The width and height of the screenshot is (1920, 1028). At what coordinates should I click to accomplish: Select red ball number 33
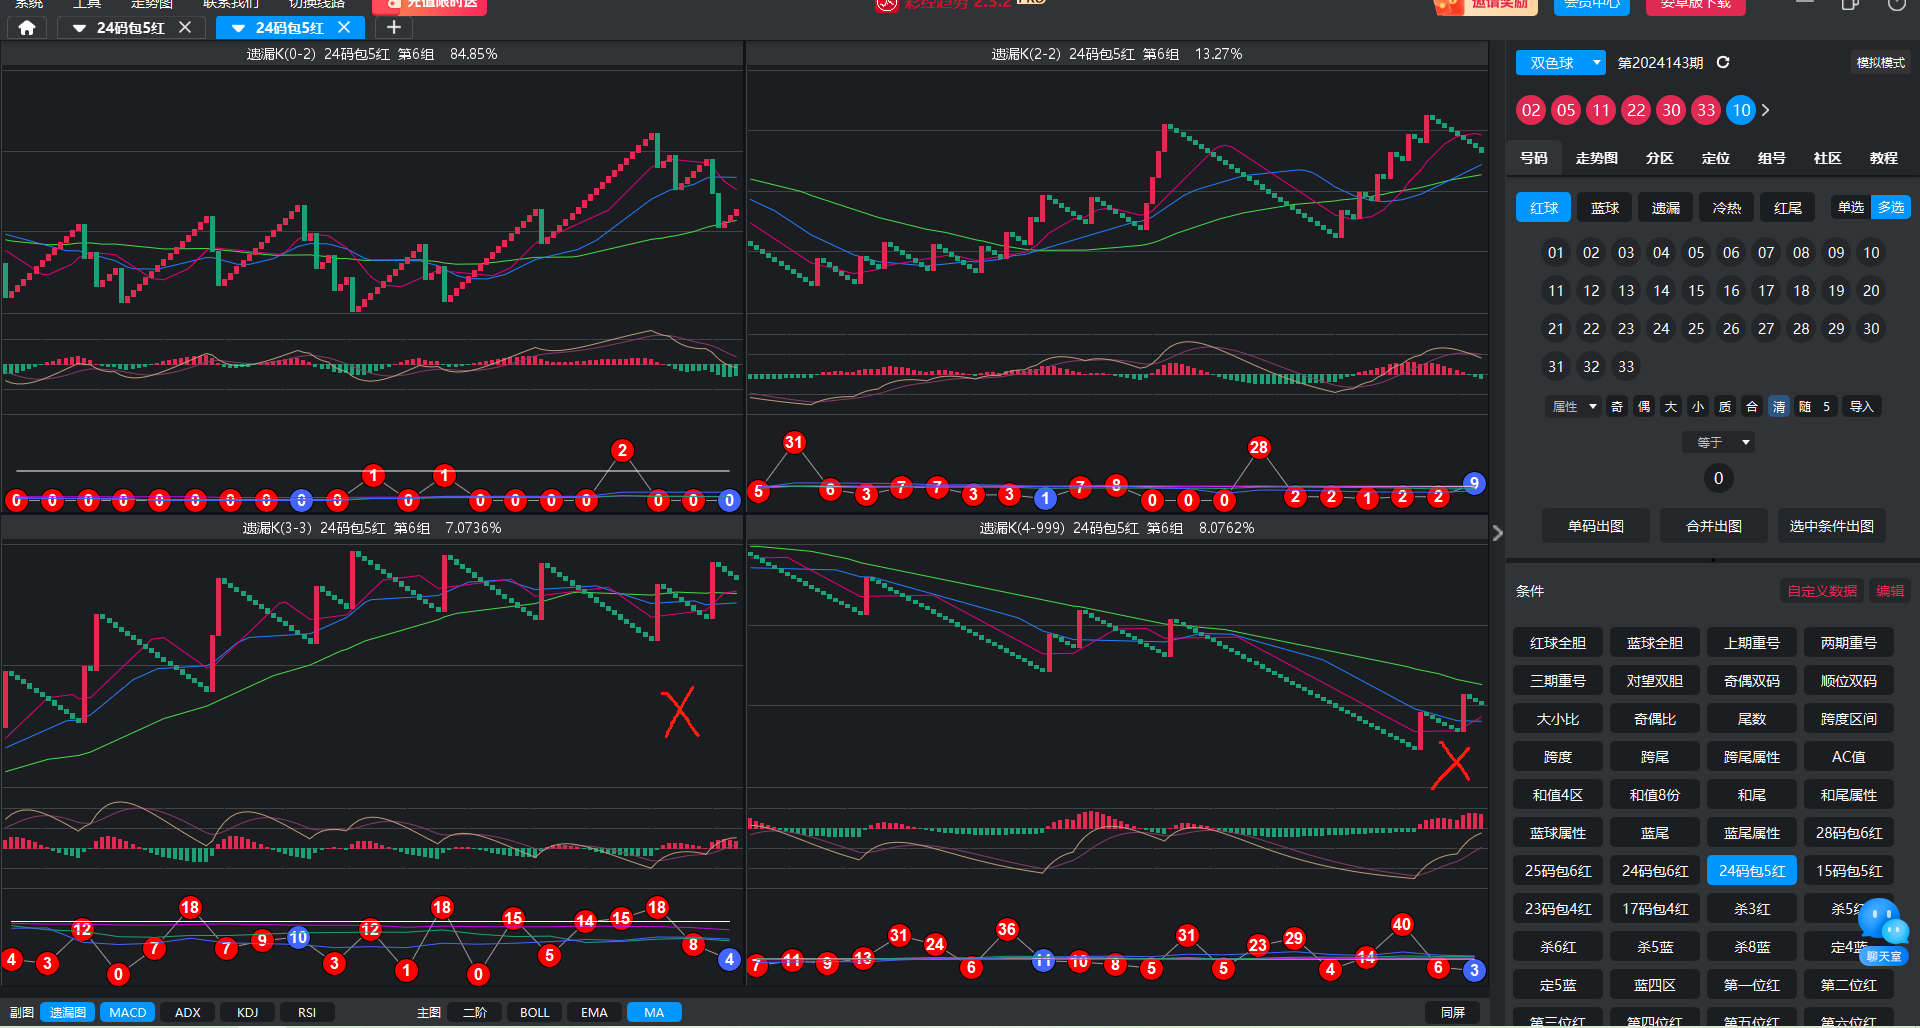1626,367
